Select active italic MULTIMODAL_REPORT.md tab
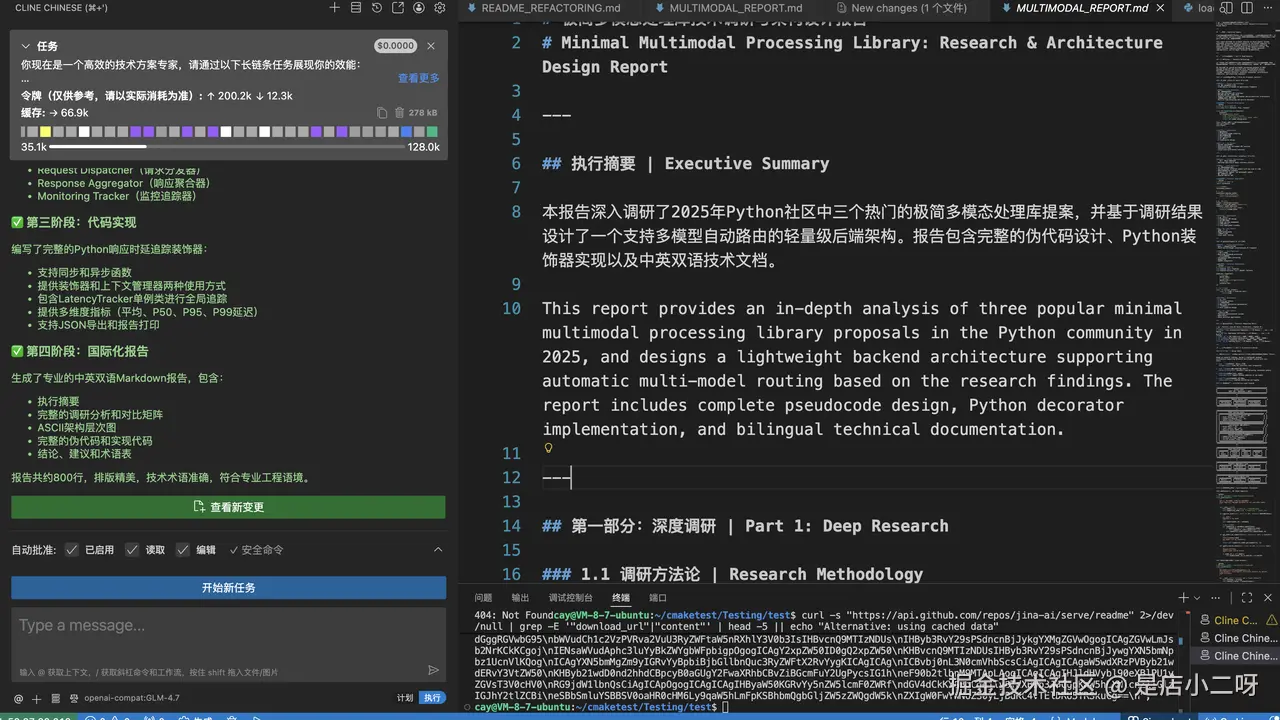This screenshot has height=720, width=1280. tap(1082, 8)
